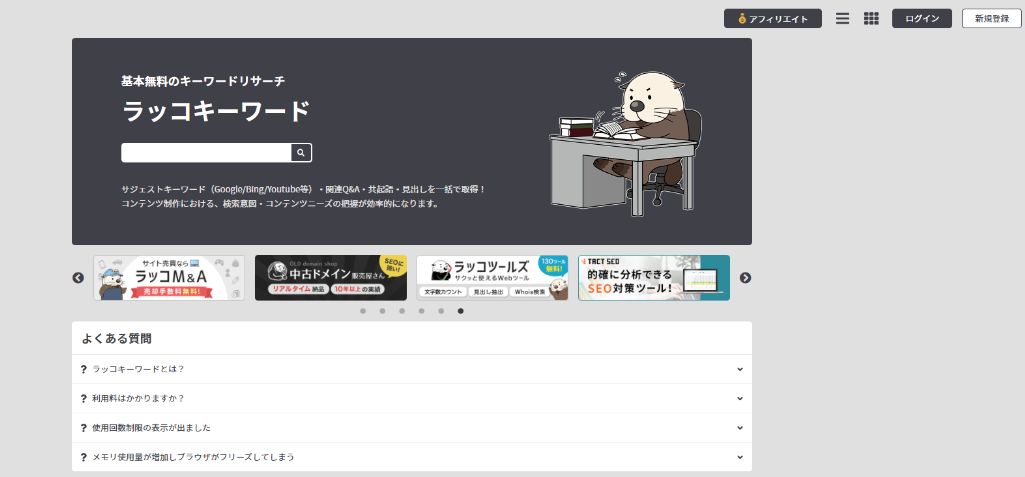Open the TACT SEO 対策ツール banner
Image resolution: width=1025 pixels, height=477 pixels.
pyautogui.click(x=654, y=278)
